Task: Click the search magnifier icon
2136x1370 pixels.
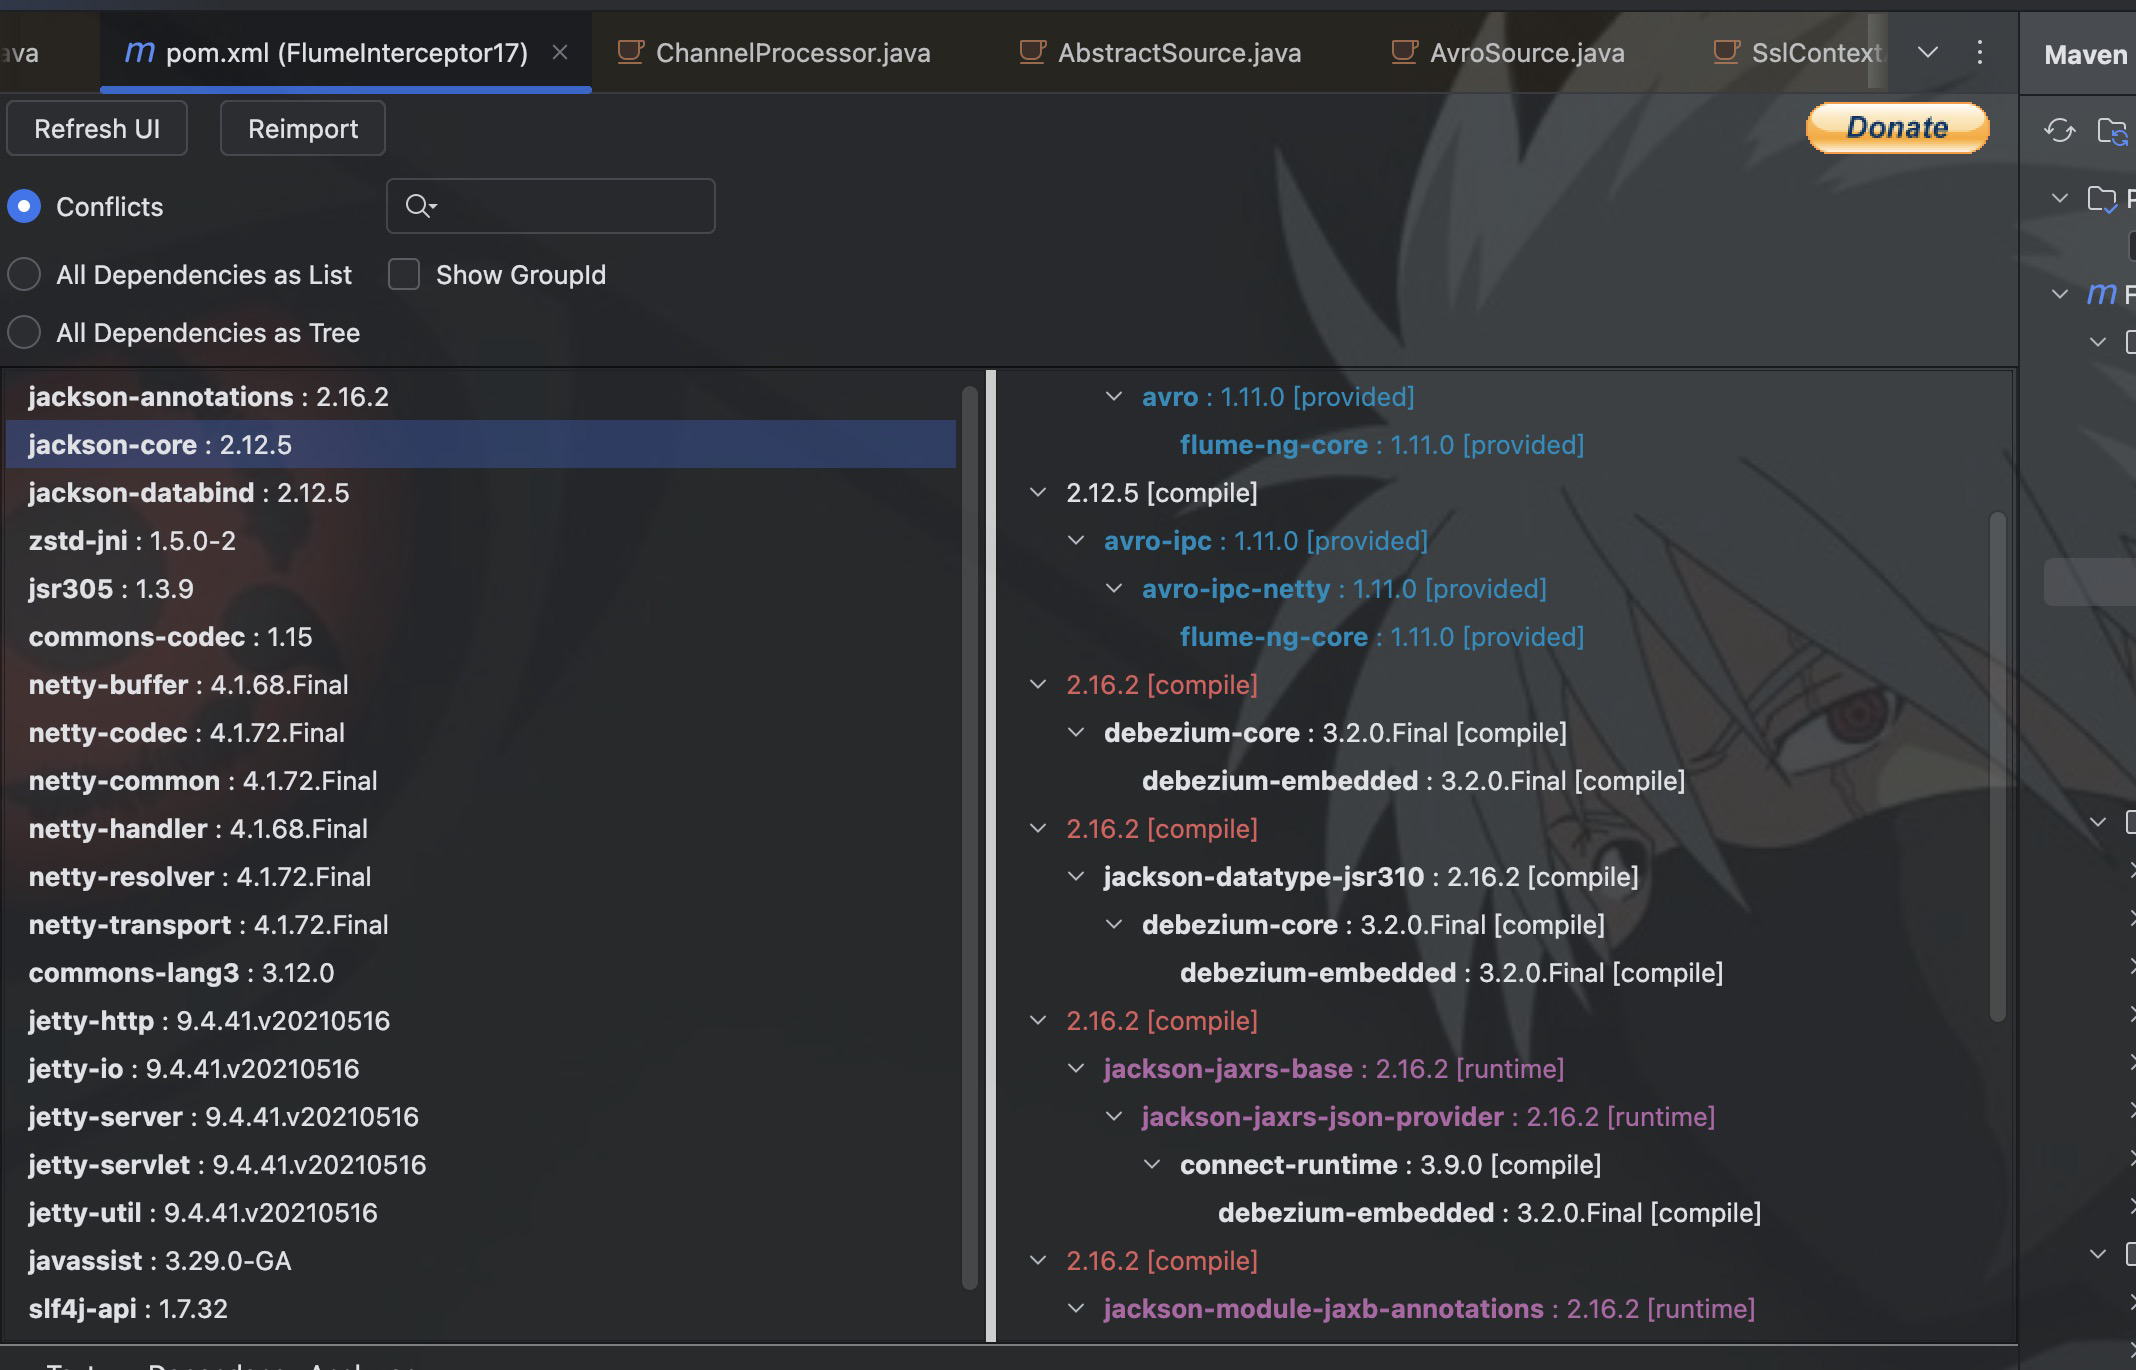Action: coord(419,206)
